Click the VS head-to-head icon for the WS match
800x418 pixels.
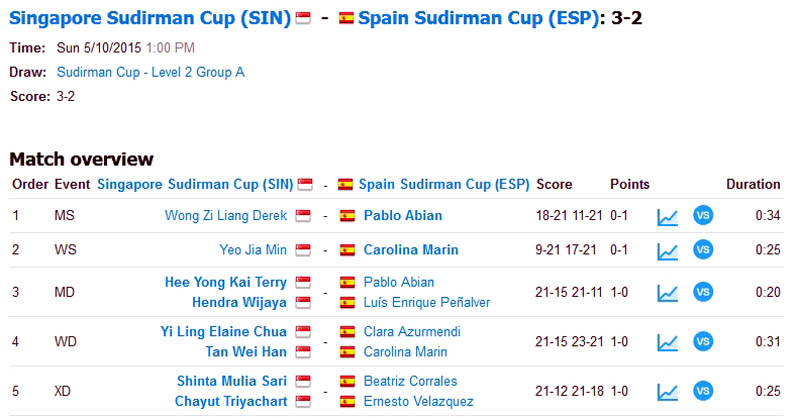point(703,250)
